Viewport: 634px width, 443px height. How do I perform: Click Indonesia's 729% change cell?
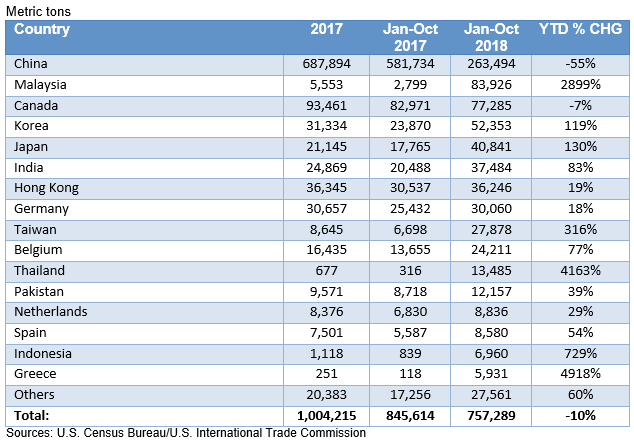pos(580,353)
